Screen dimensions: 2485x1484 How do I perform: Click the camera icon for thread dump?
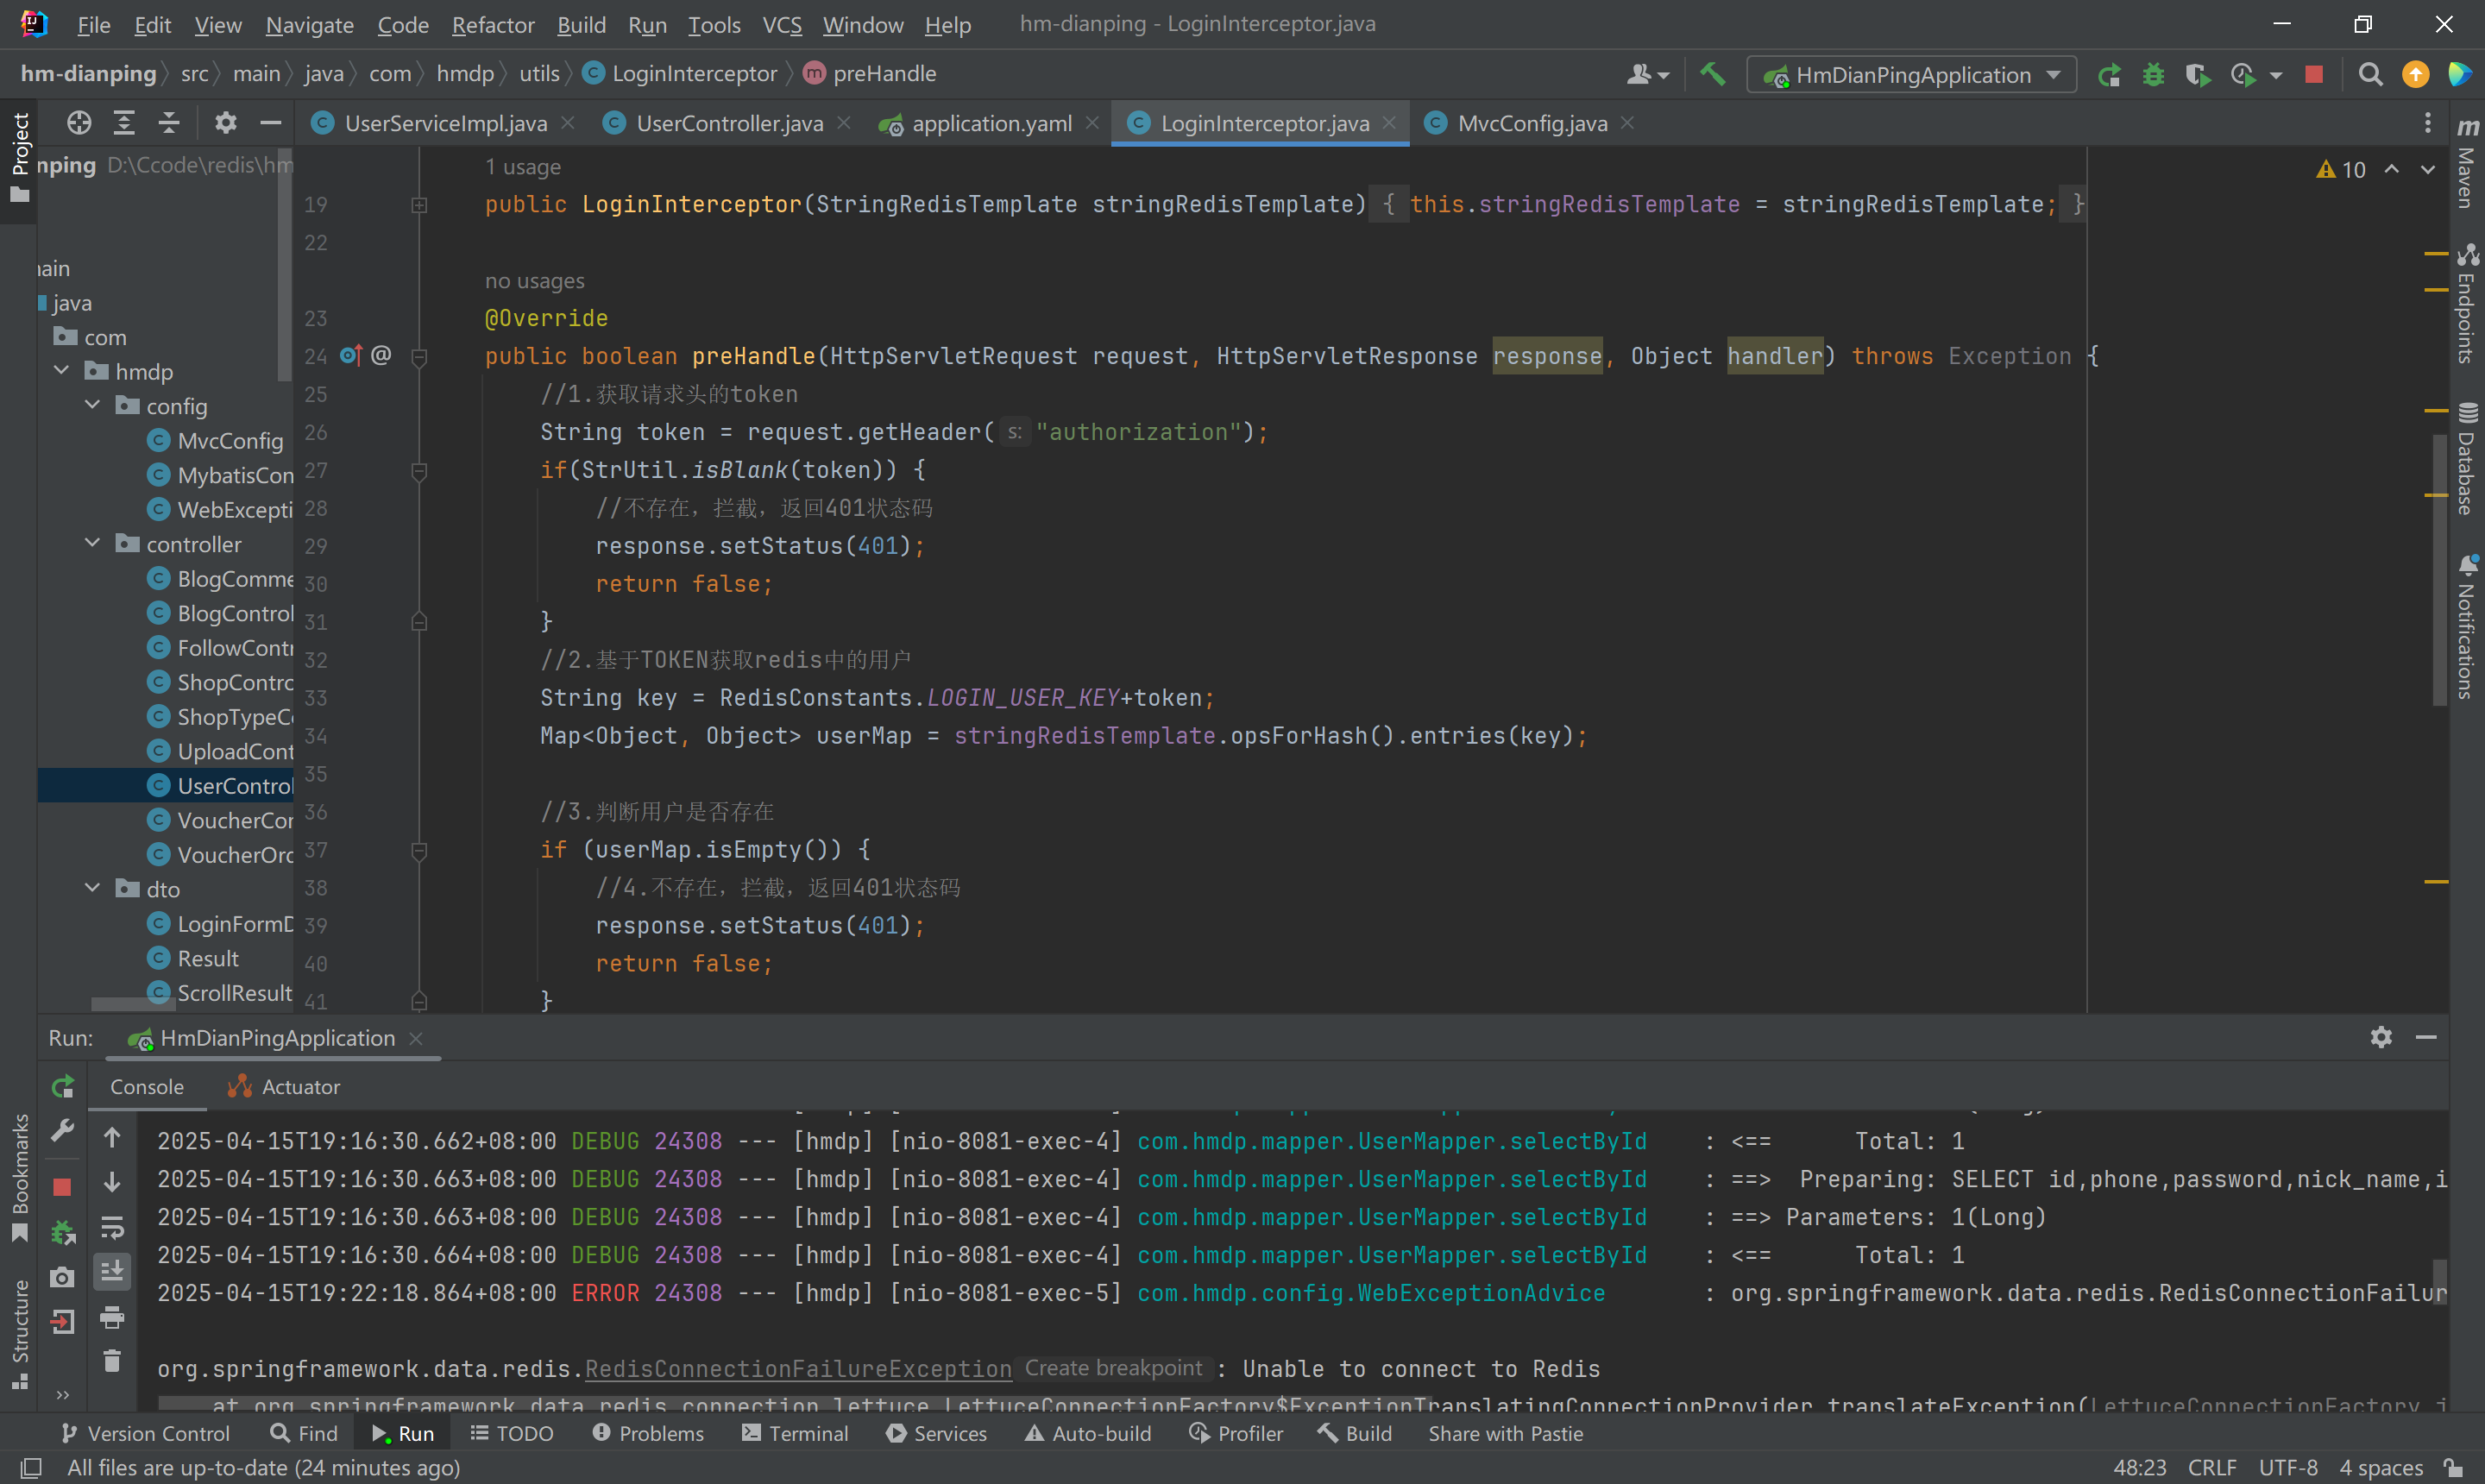[x=62, y=1278]
